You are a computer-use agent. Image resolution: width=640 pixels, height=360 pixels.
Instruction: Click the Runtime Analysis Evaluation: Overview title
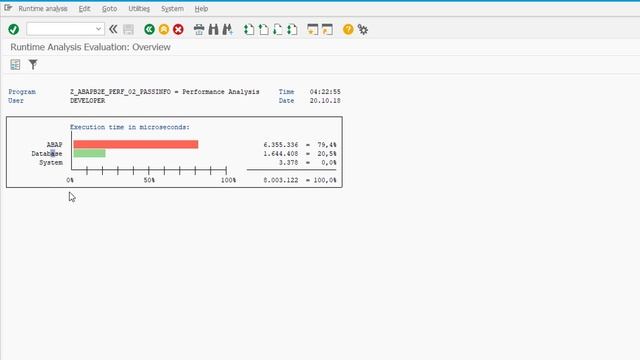click(x=90, y=47)
